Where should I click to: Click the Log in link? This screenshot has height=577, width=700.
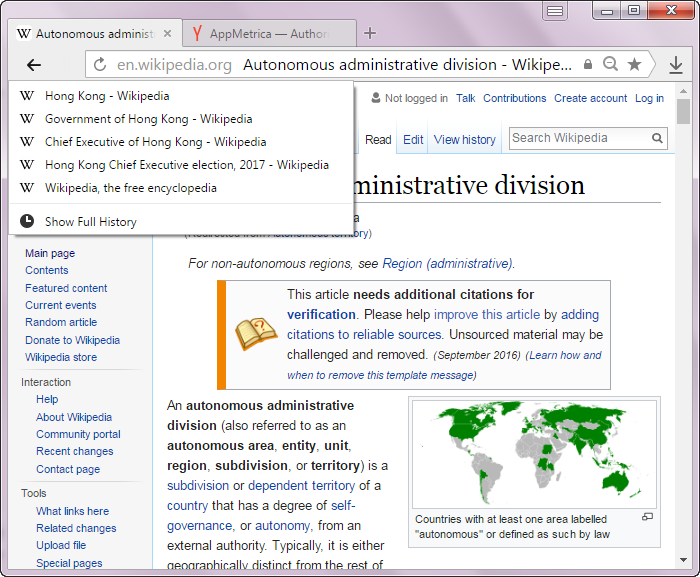649,98
